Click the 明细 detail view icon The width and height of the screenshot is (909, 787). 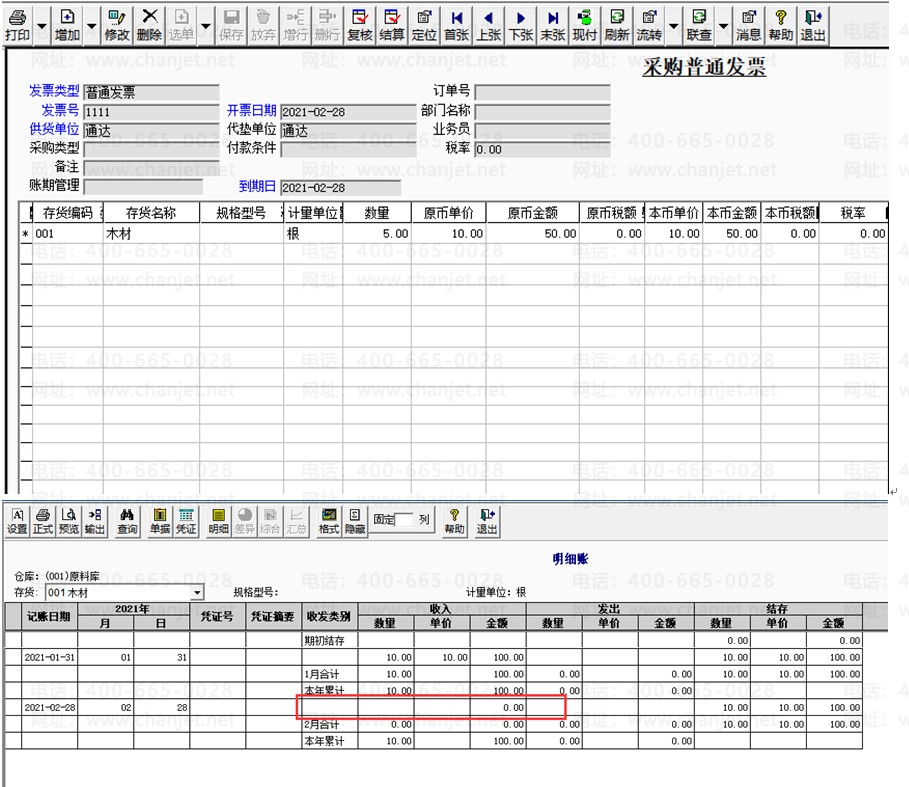(x=219, y=521)
